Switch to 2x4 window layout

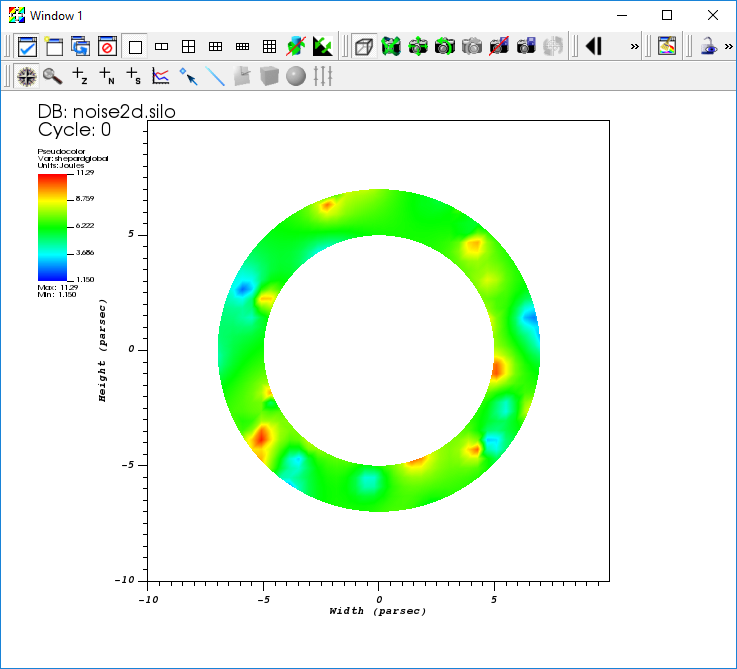coord(243,47)
